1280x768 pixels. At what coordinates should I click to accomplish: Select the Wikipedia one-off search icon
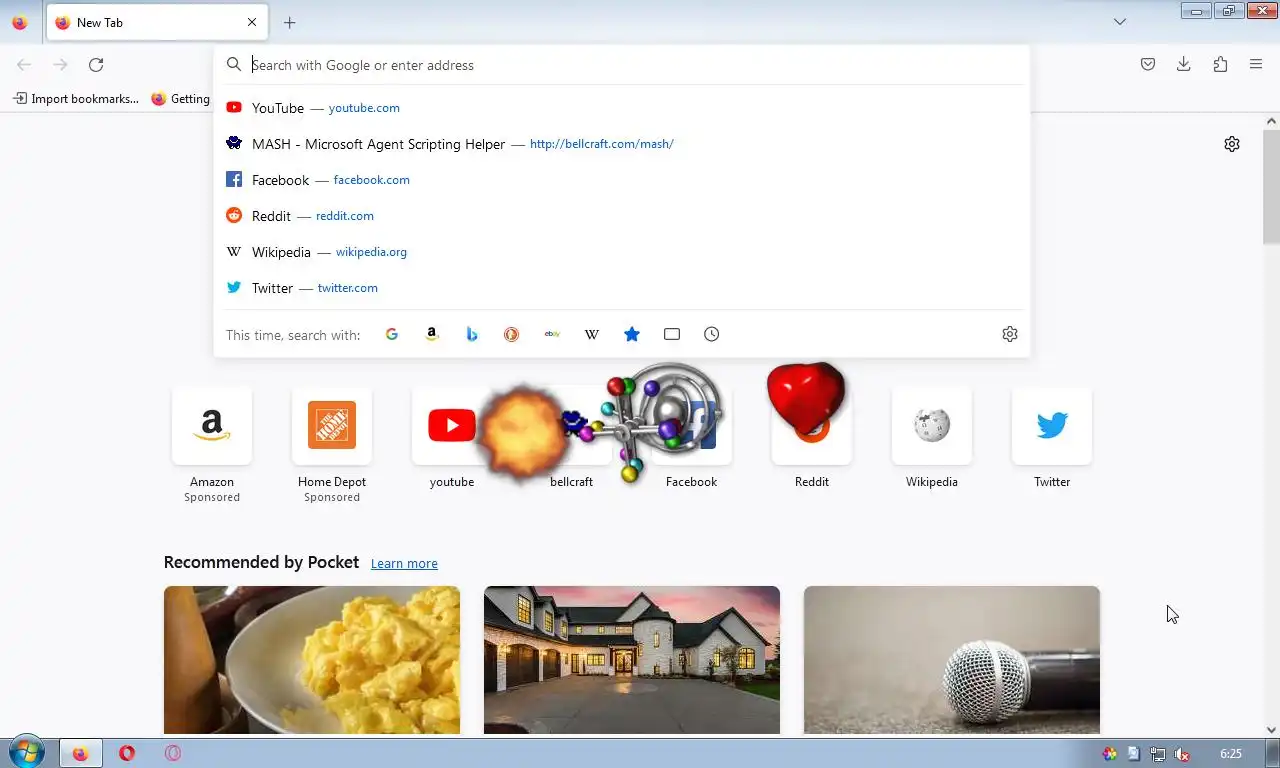click(x=592, y=334)
